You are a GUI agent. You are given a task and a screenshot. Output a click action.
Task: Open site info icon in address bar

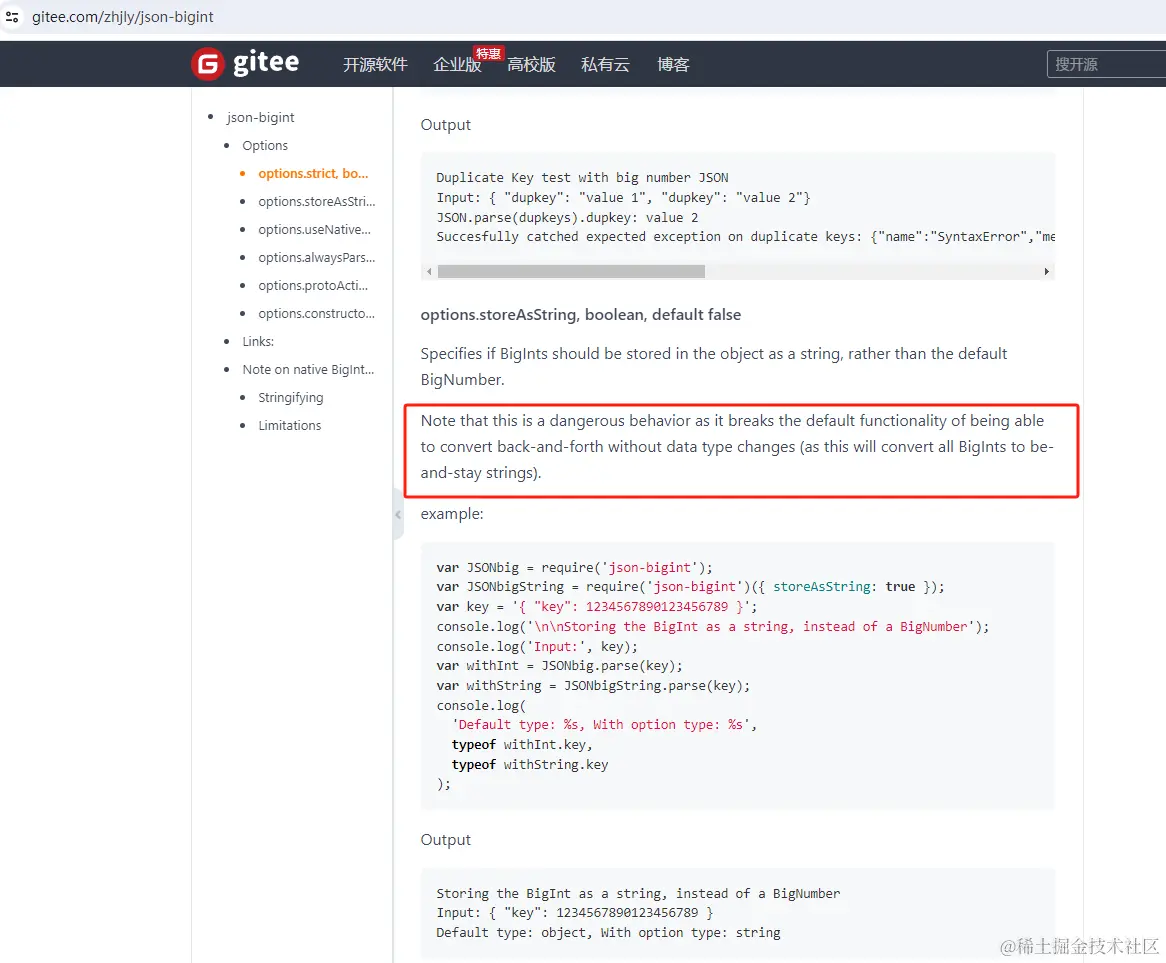click(12, 16)
